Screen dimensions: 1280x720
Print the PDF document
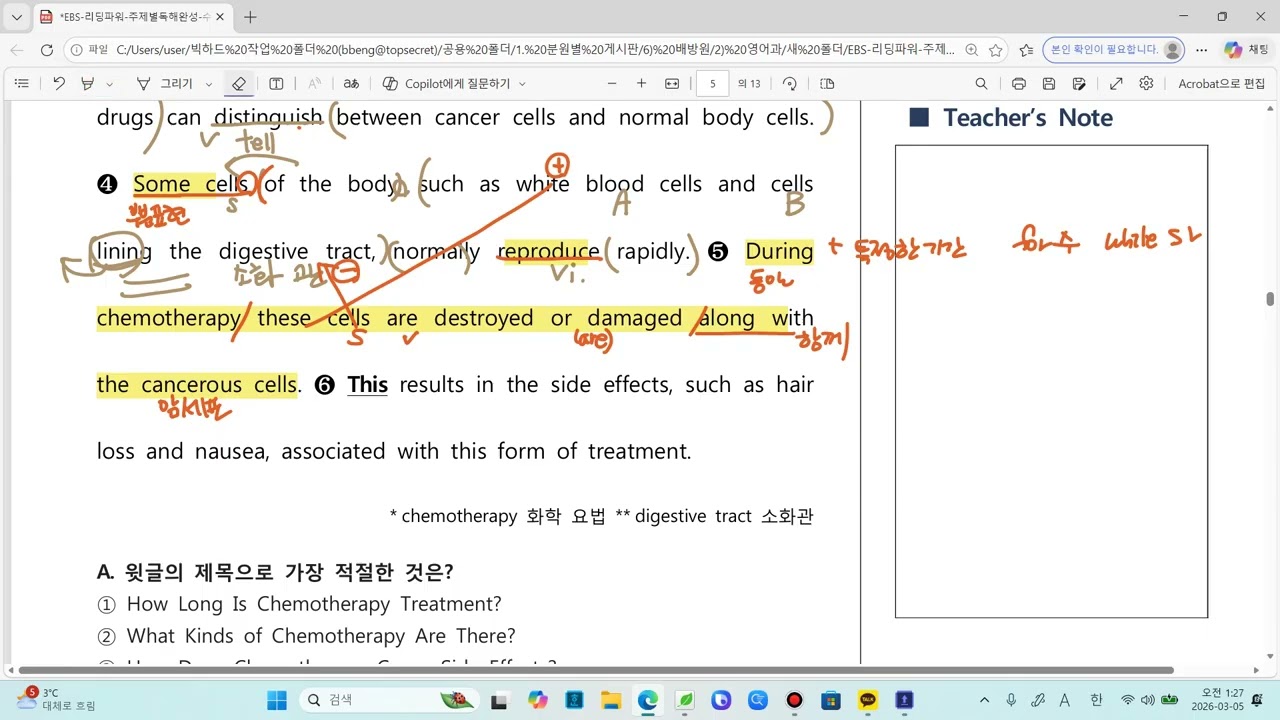1019,84
